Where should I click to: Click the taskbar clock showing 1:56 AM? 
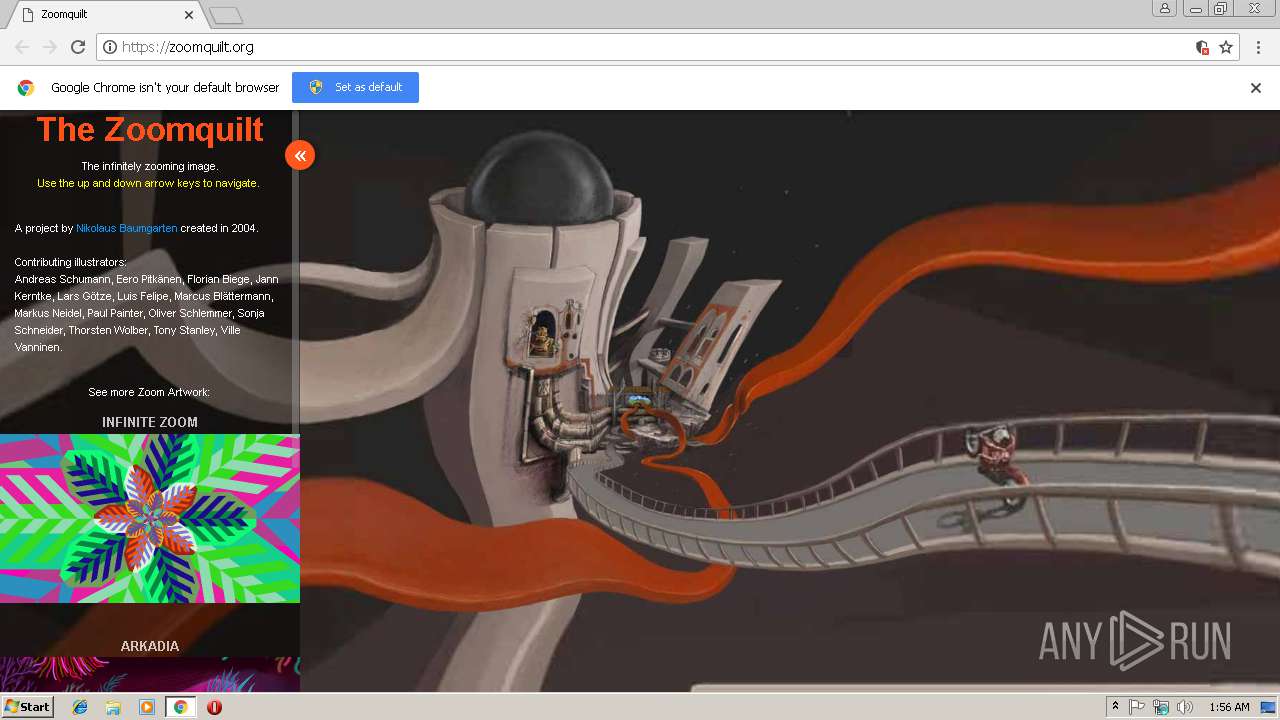pyautogui.click(x=1229, y=707)
